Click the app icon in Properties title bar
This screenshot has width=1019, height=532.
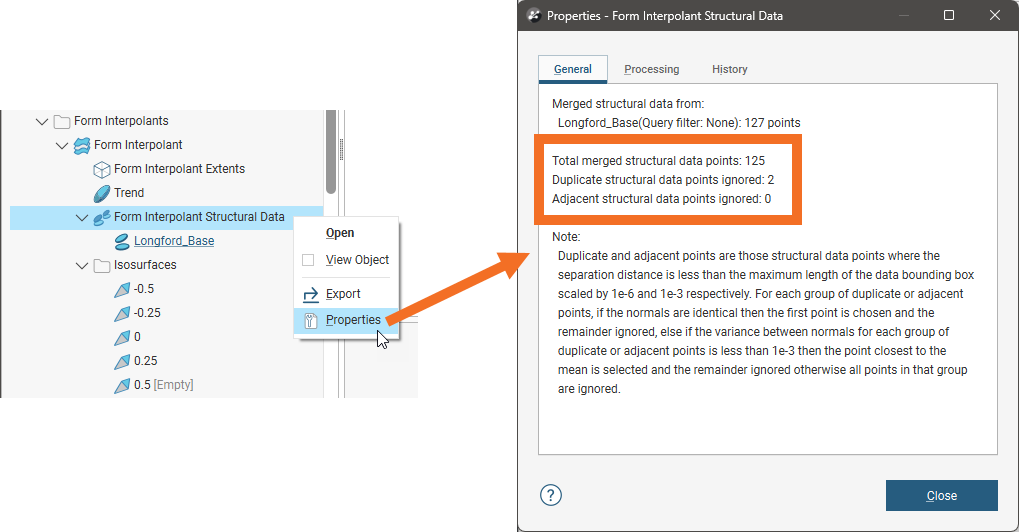pyautogui.click(x=534, y=16)
